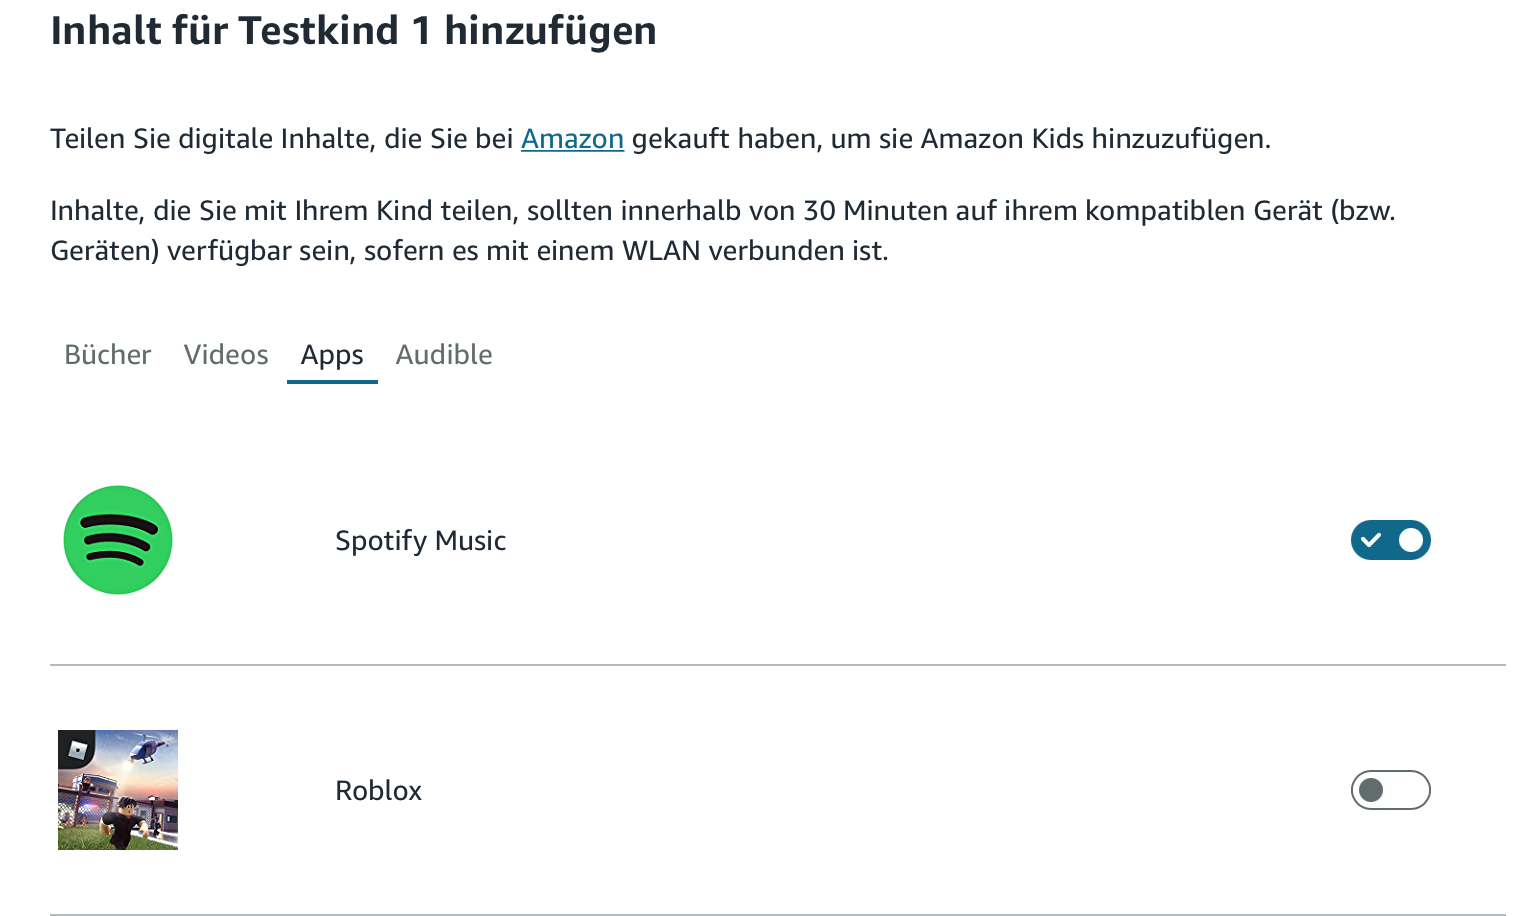Enable the Roblox sharing toggle
The width and height of the screenshot is (1518, 916).
(1390, 790)
